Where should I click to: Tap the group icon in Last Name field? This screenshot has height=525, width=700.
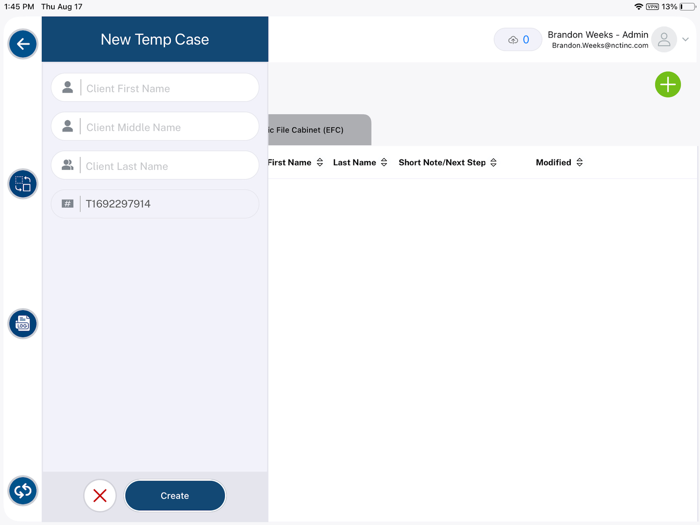[67, 165]
